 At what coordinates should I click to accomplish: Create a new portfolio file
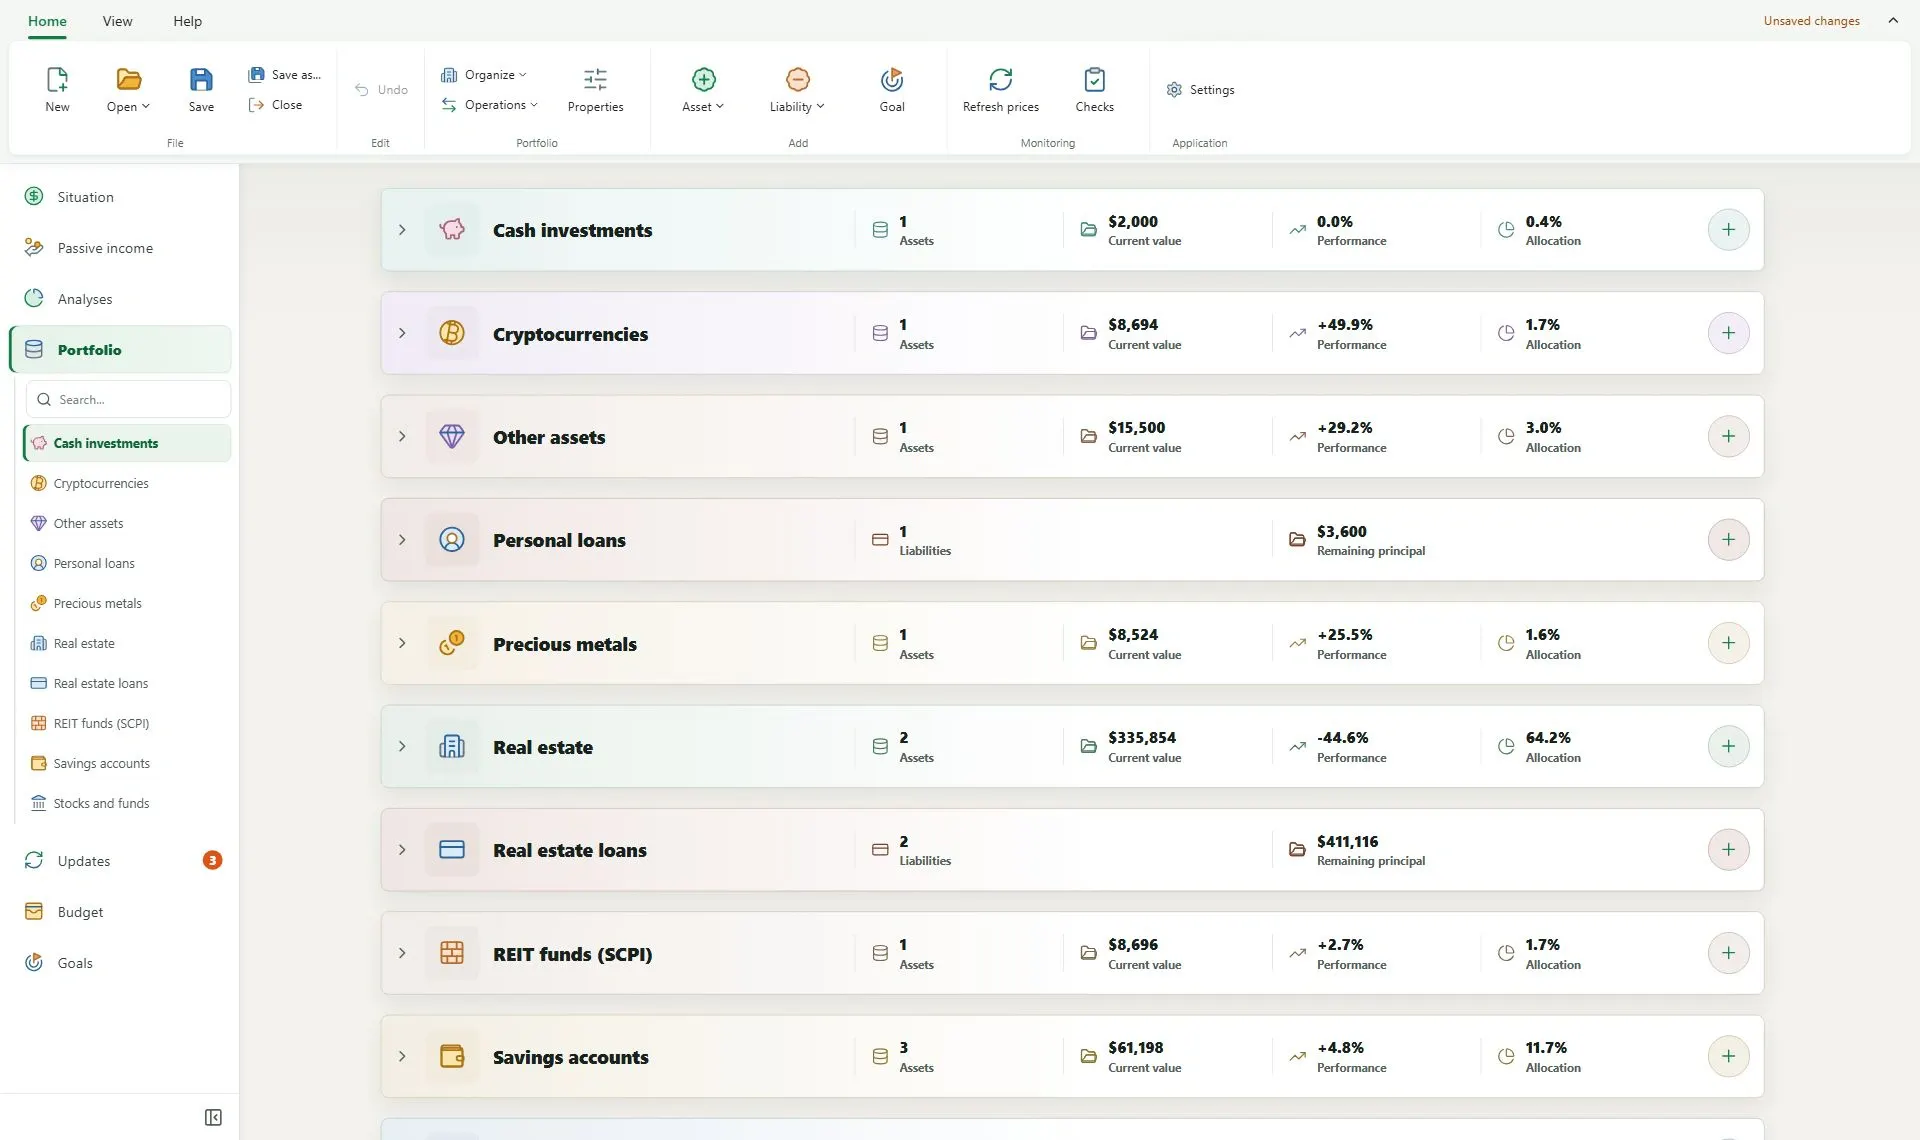(x=57, y=89)
